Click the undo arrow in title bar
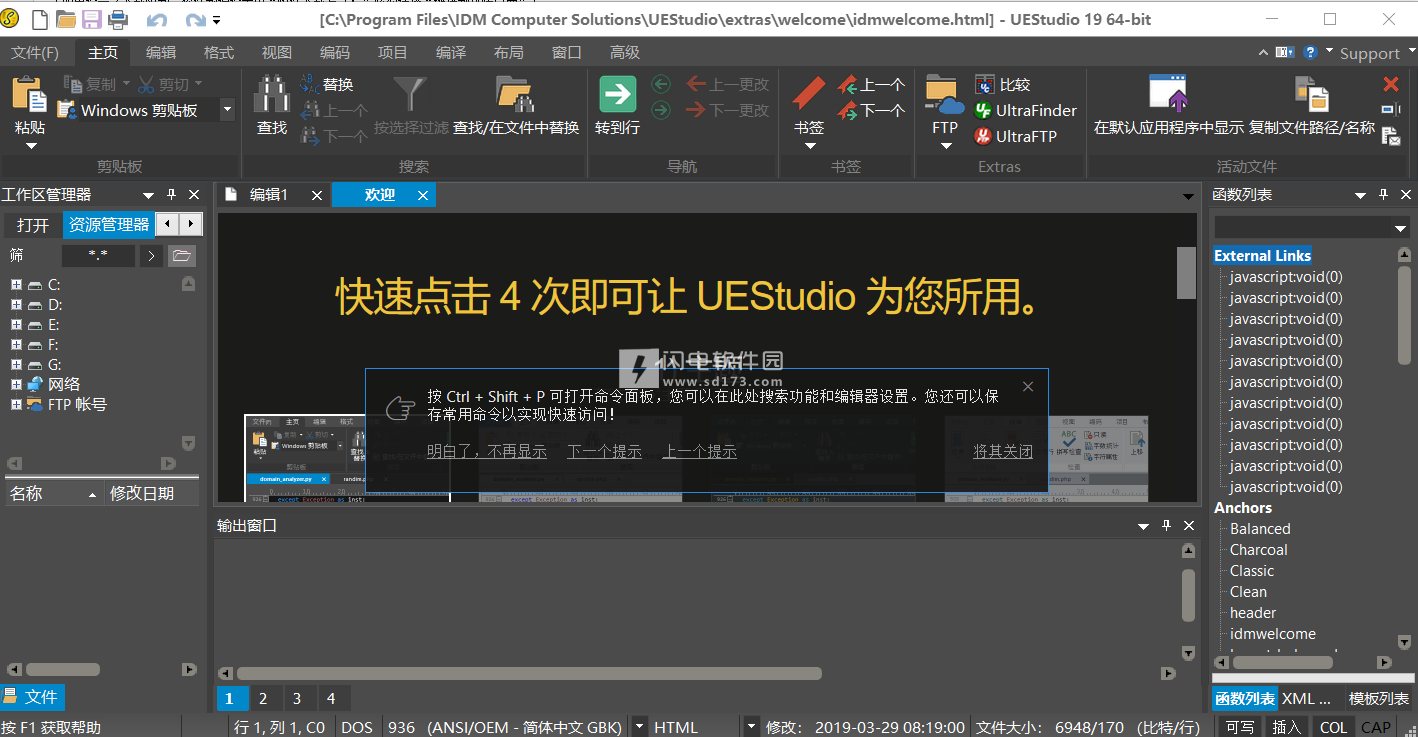This screenshot has height=737, width=1418. (x=157, y=19)
